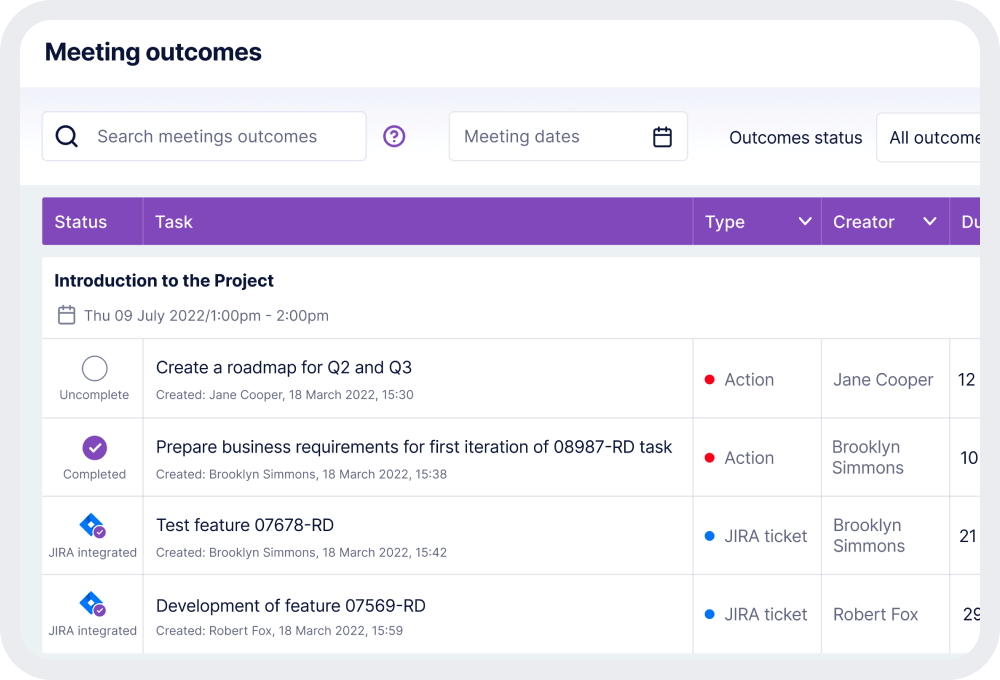This screenshot has height=680, width=1000.
Task: Click JIRA integrated icon for Test feature 07678-RD
Action: [92, 526]
